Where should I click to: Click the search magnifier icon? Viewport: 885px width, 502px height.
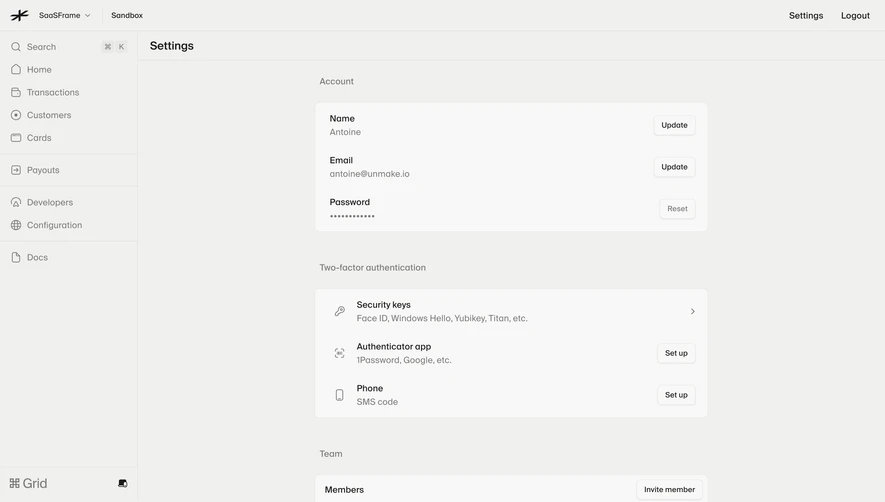tap(16, 47)
